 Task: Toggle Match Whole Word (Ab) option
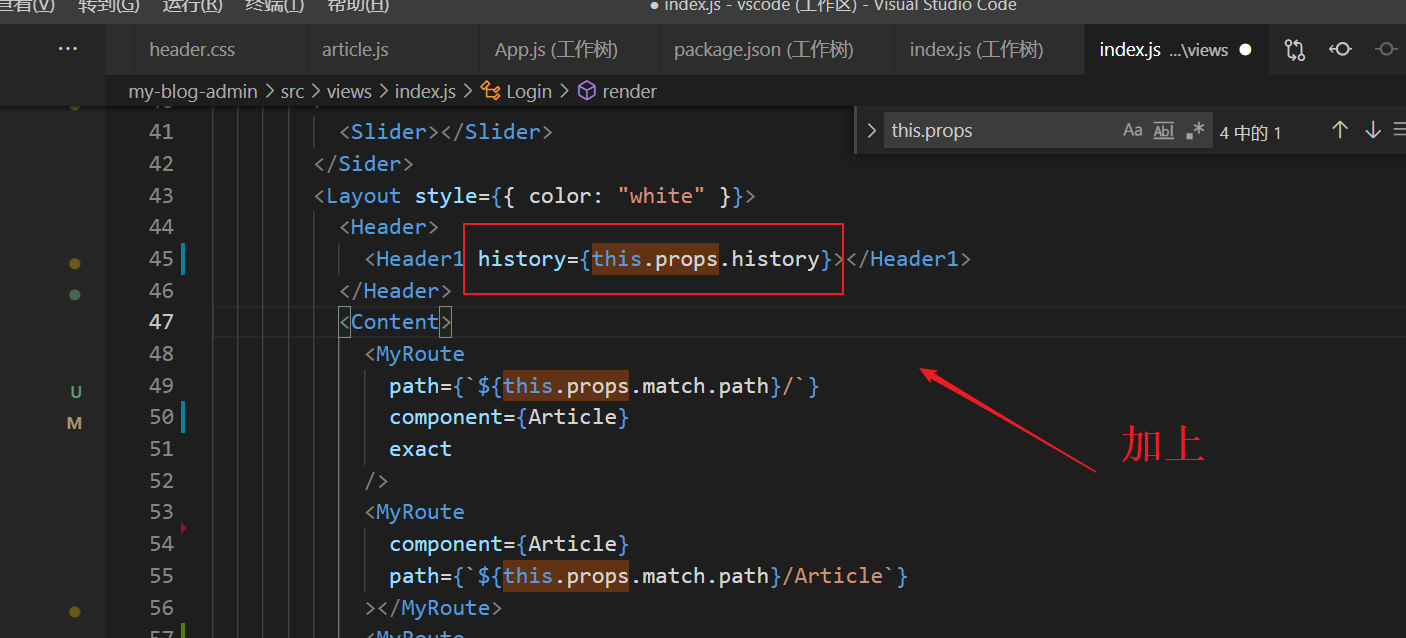[1164, 130]
